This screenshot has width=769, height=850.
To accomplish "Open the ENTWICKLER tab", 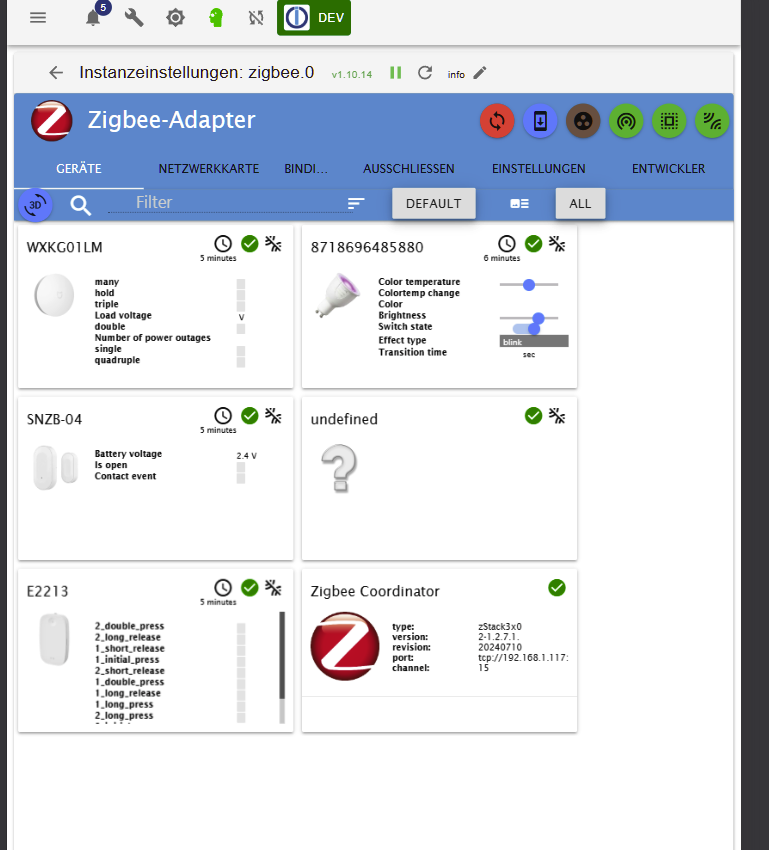I will pos(668,169).
